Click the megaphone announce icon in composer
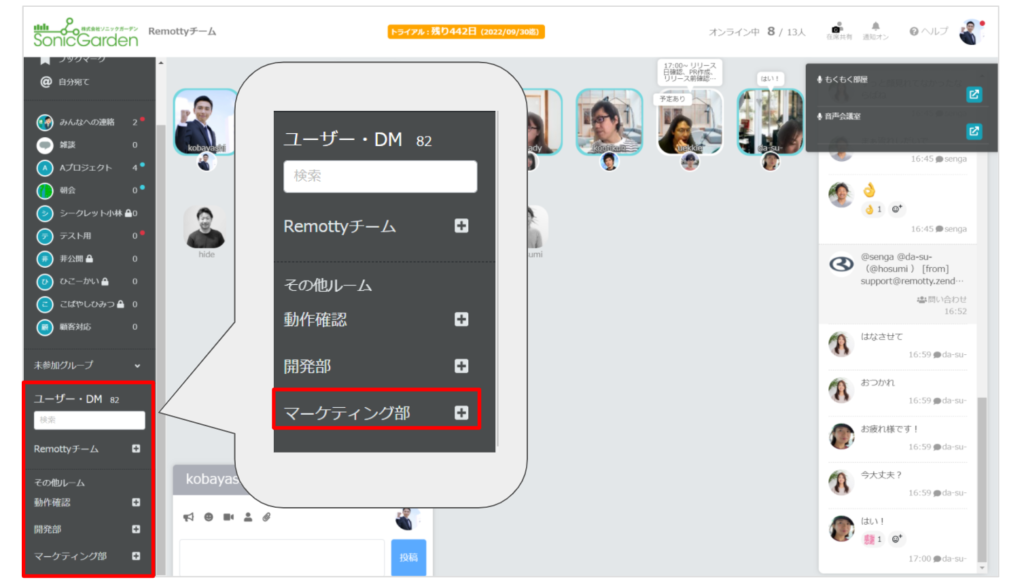This screenshot has width=1024, height=588. click(189, 517)
